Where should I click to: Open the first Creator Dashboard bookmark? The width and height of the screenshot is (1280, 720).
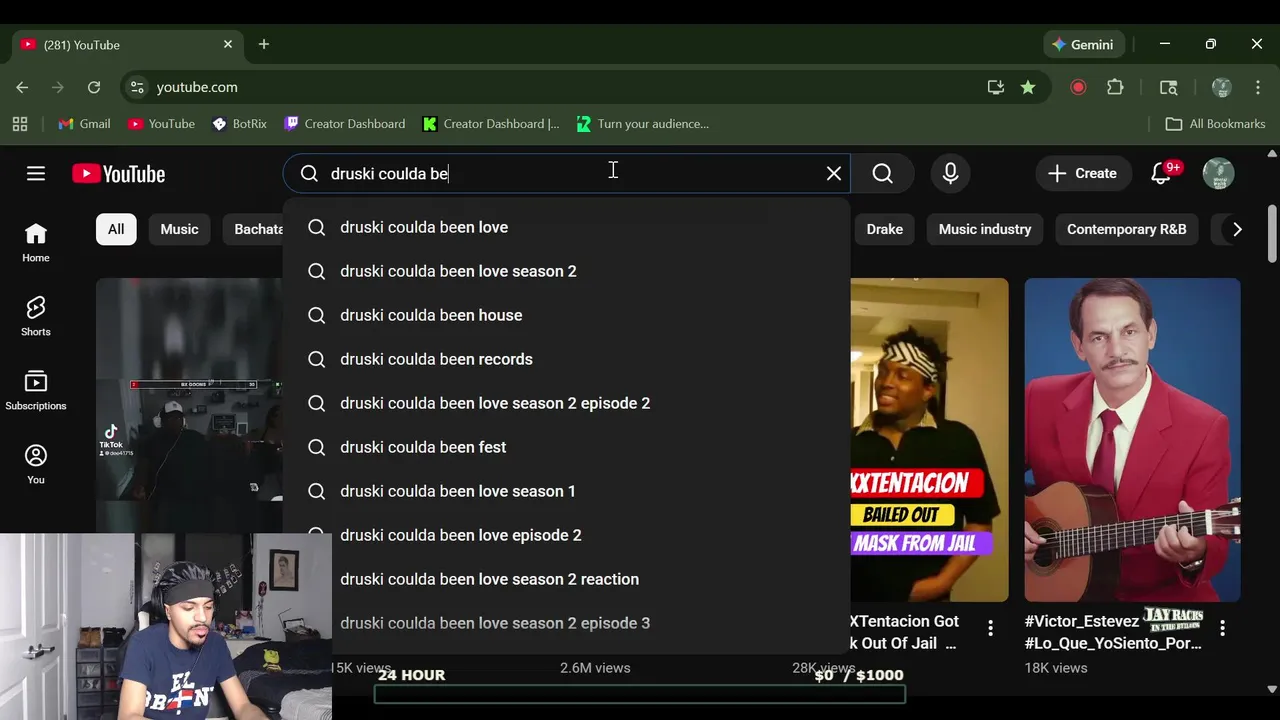(345, 124)
